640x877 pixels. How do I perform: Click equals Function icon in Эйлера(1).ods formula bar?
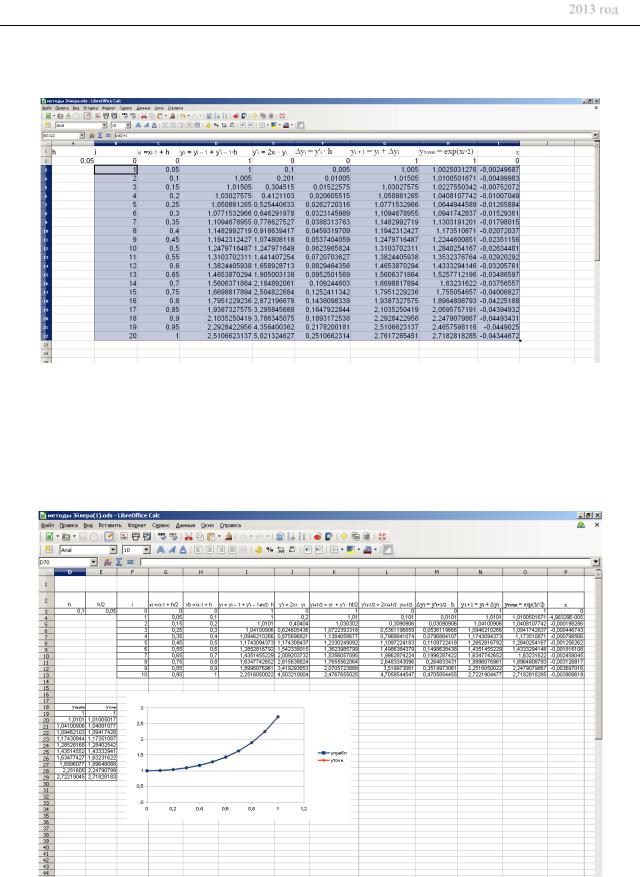[x=130, y=562]
